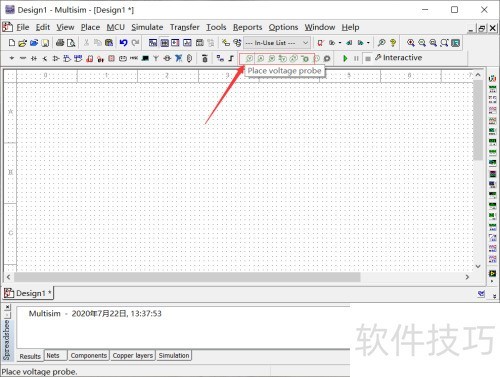
Task: Open the Simulate menu
Action: [x=147, y=27]
